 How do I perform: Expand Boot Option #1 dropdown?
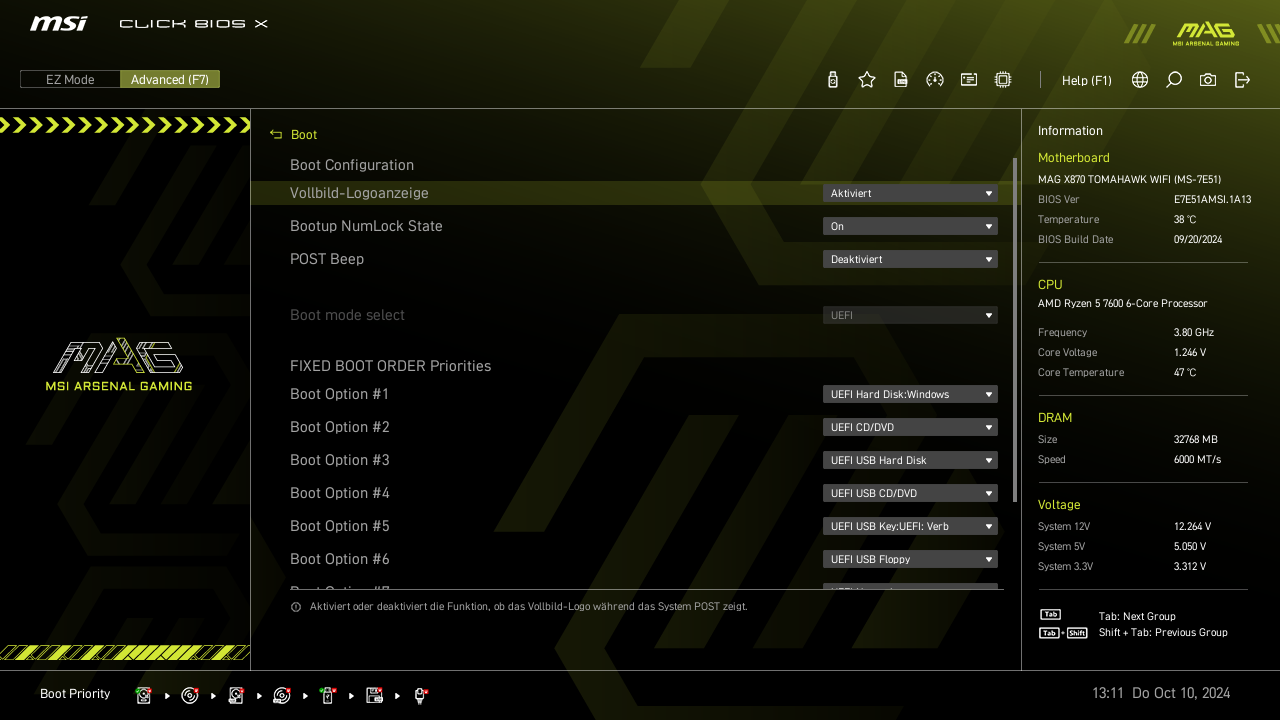pos(910,394)
